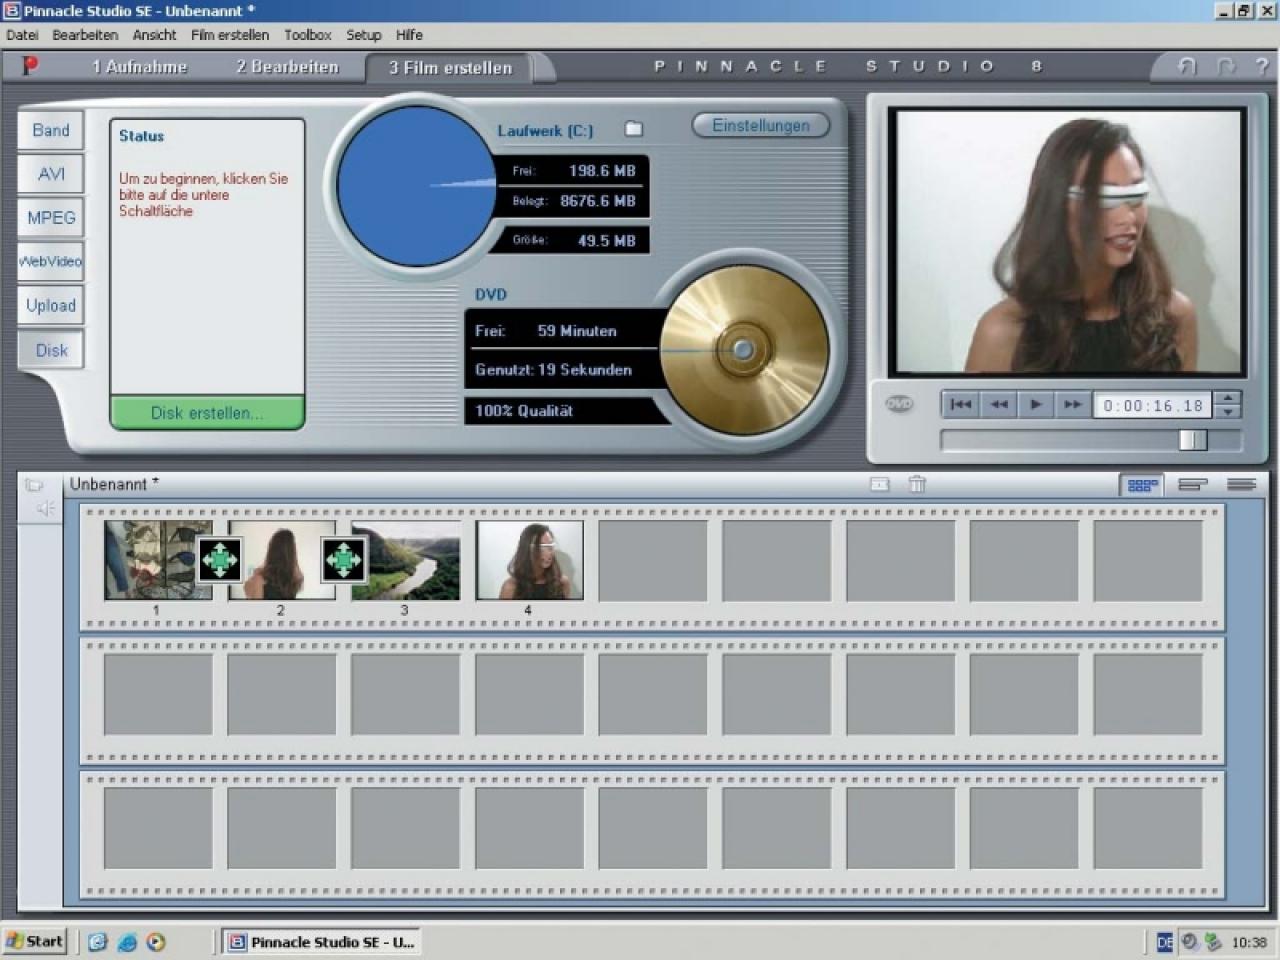Launch Windows Media Player from quick launch
The image size is (1280, 960).
click(156, 942)
